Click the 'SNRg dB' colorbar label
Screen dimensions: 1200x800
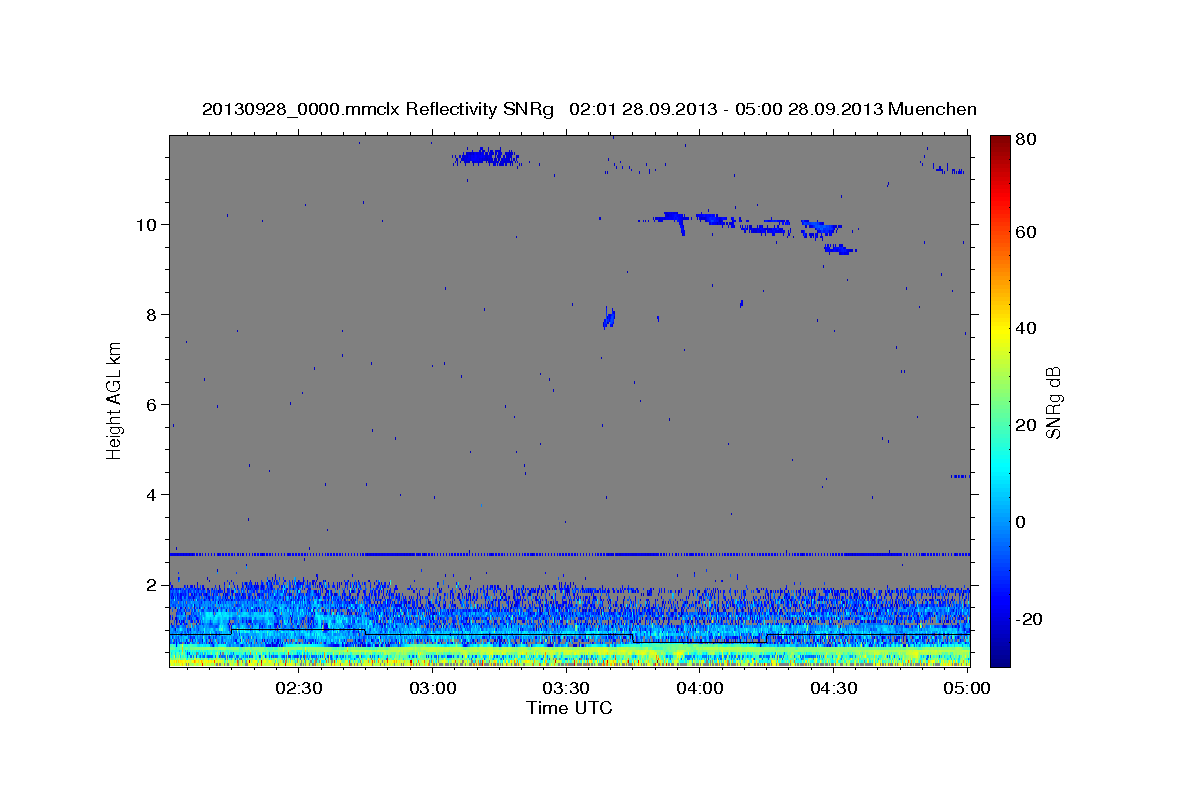1053,402
